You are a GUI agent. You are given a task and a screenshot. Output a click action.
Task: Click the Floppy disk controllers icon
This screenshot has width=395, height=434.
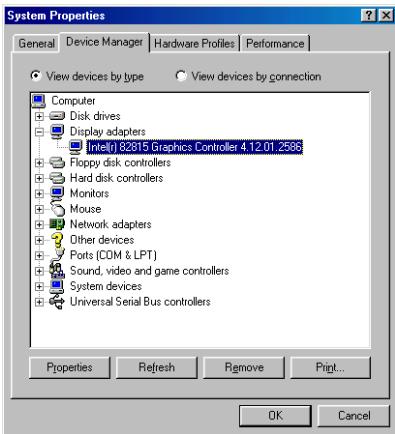57,163
